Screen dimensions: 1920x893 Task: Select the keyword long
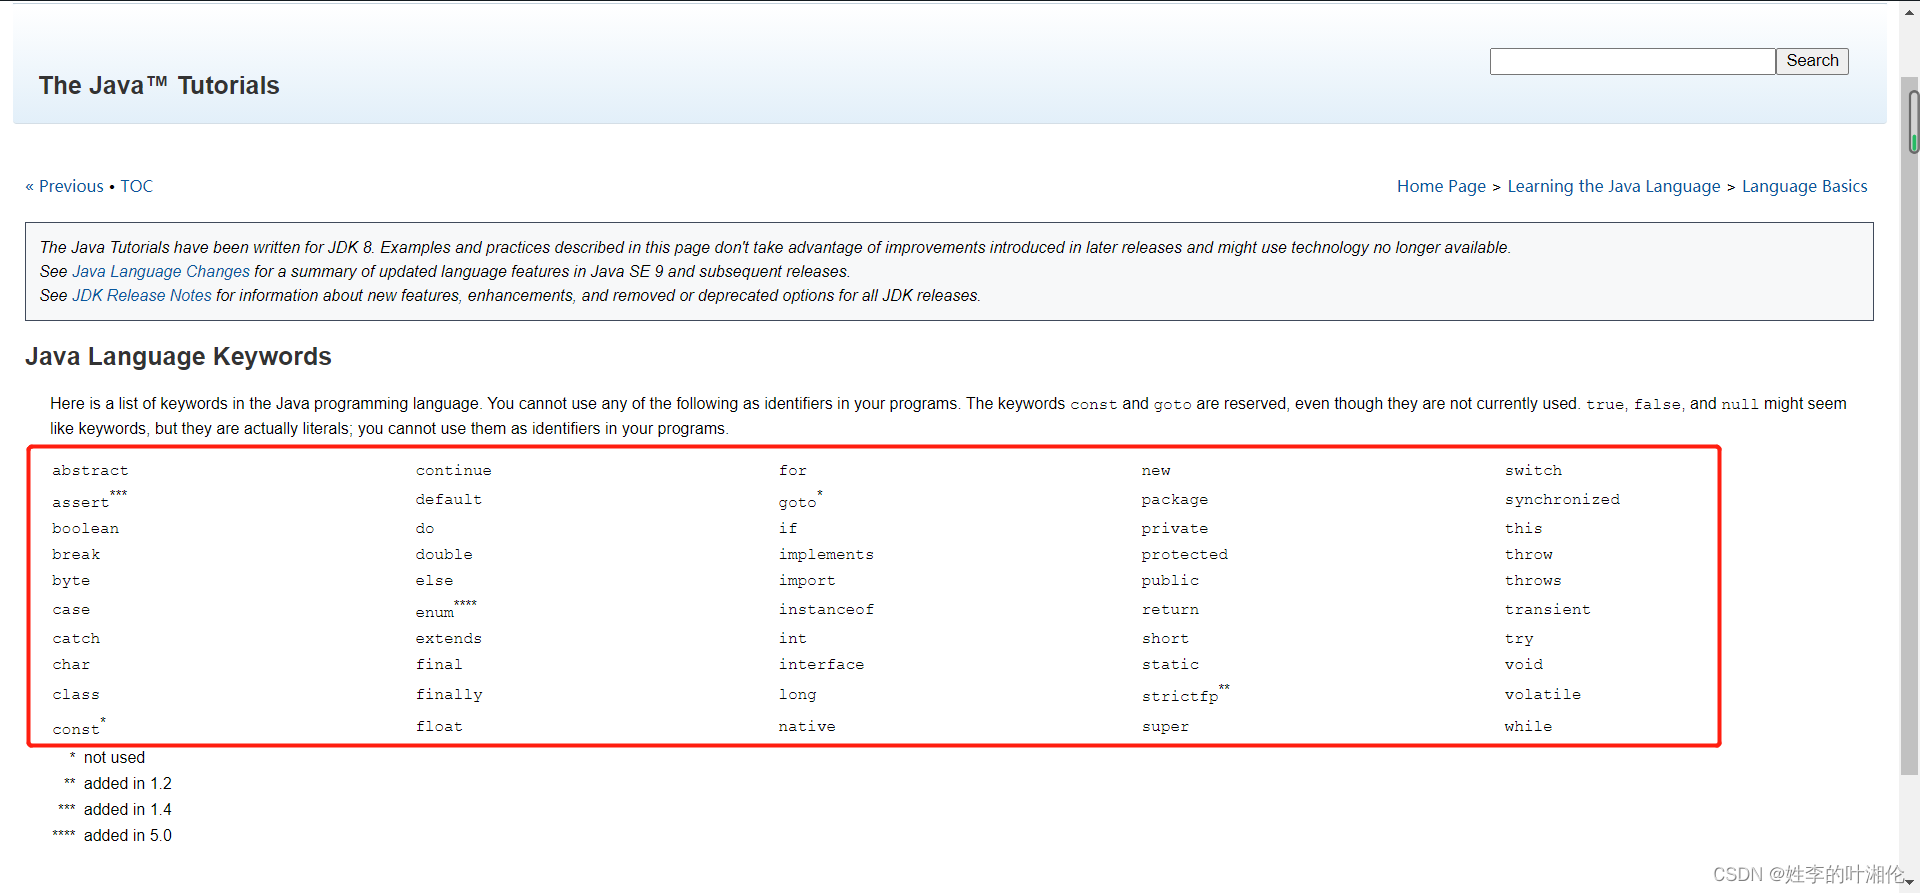pos(797,694)
